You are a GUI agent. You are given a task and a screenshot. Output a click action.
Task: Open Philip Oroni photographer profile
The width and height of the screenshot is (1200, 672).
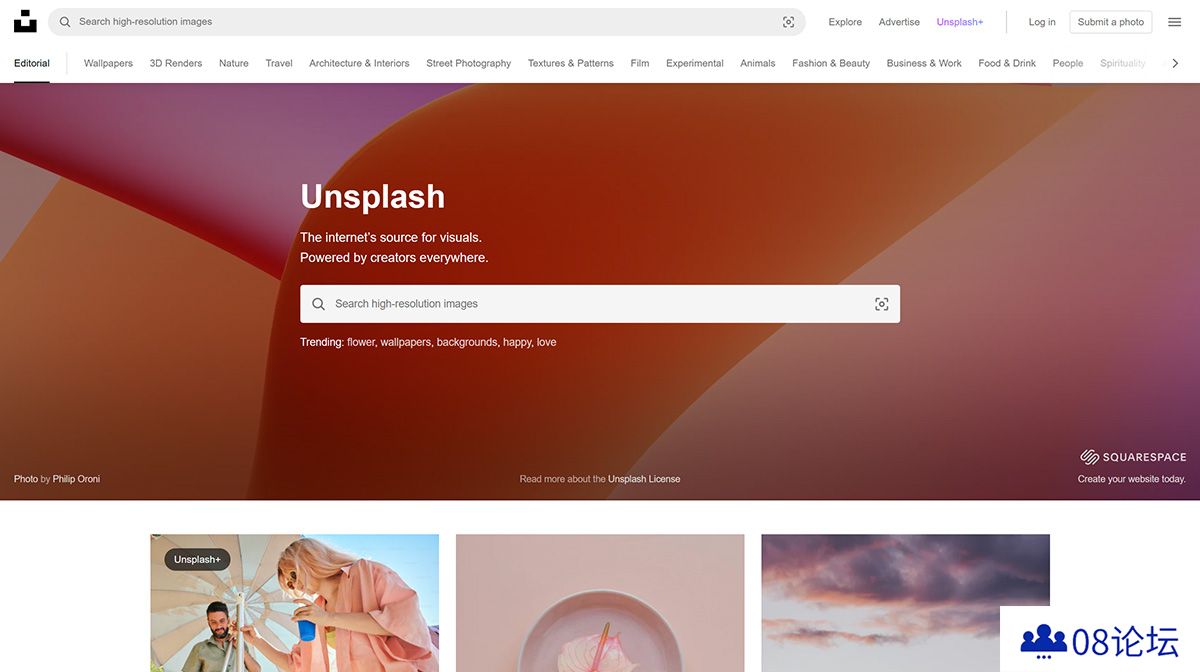76,479
